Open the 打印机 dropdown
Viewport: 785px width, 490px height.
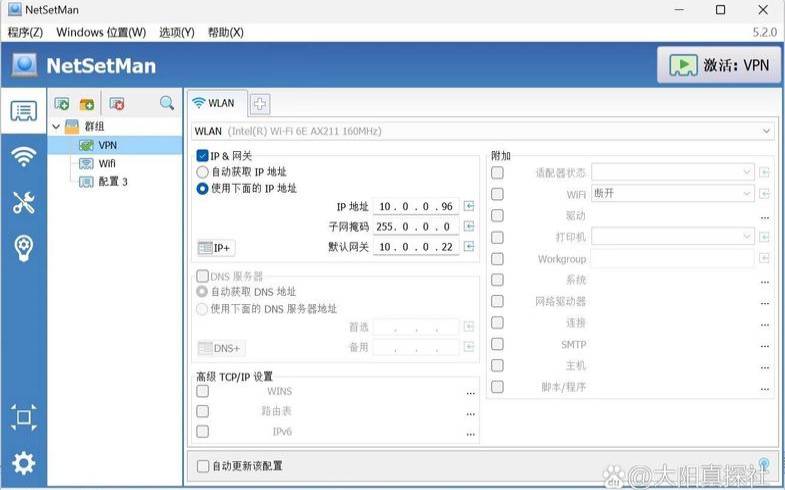click(672, 237)
